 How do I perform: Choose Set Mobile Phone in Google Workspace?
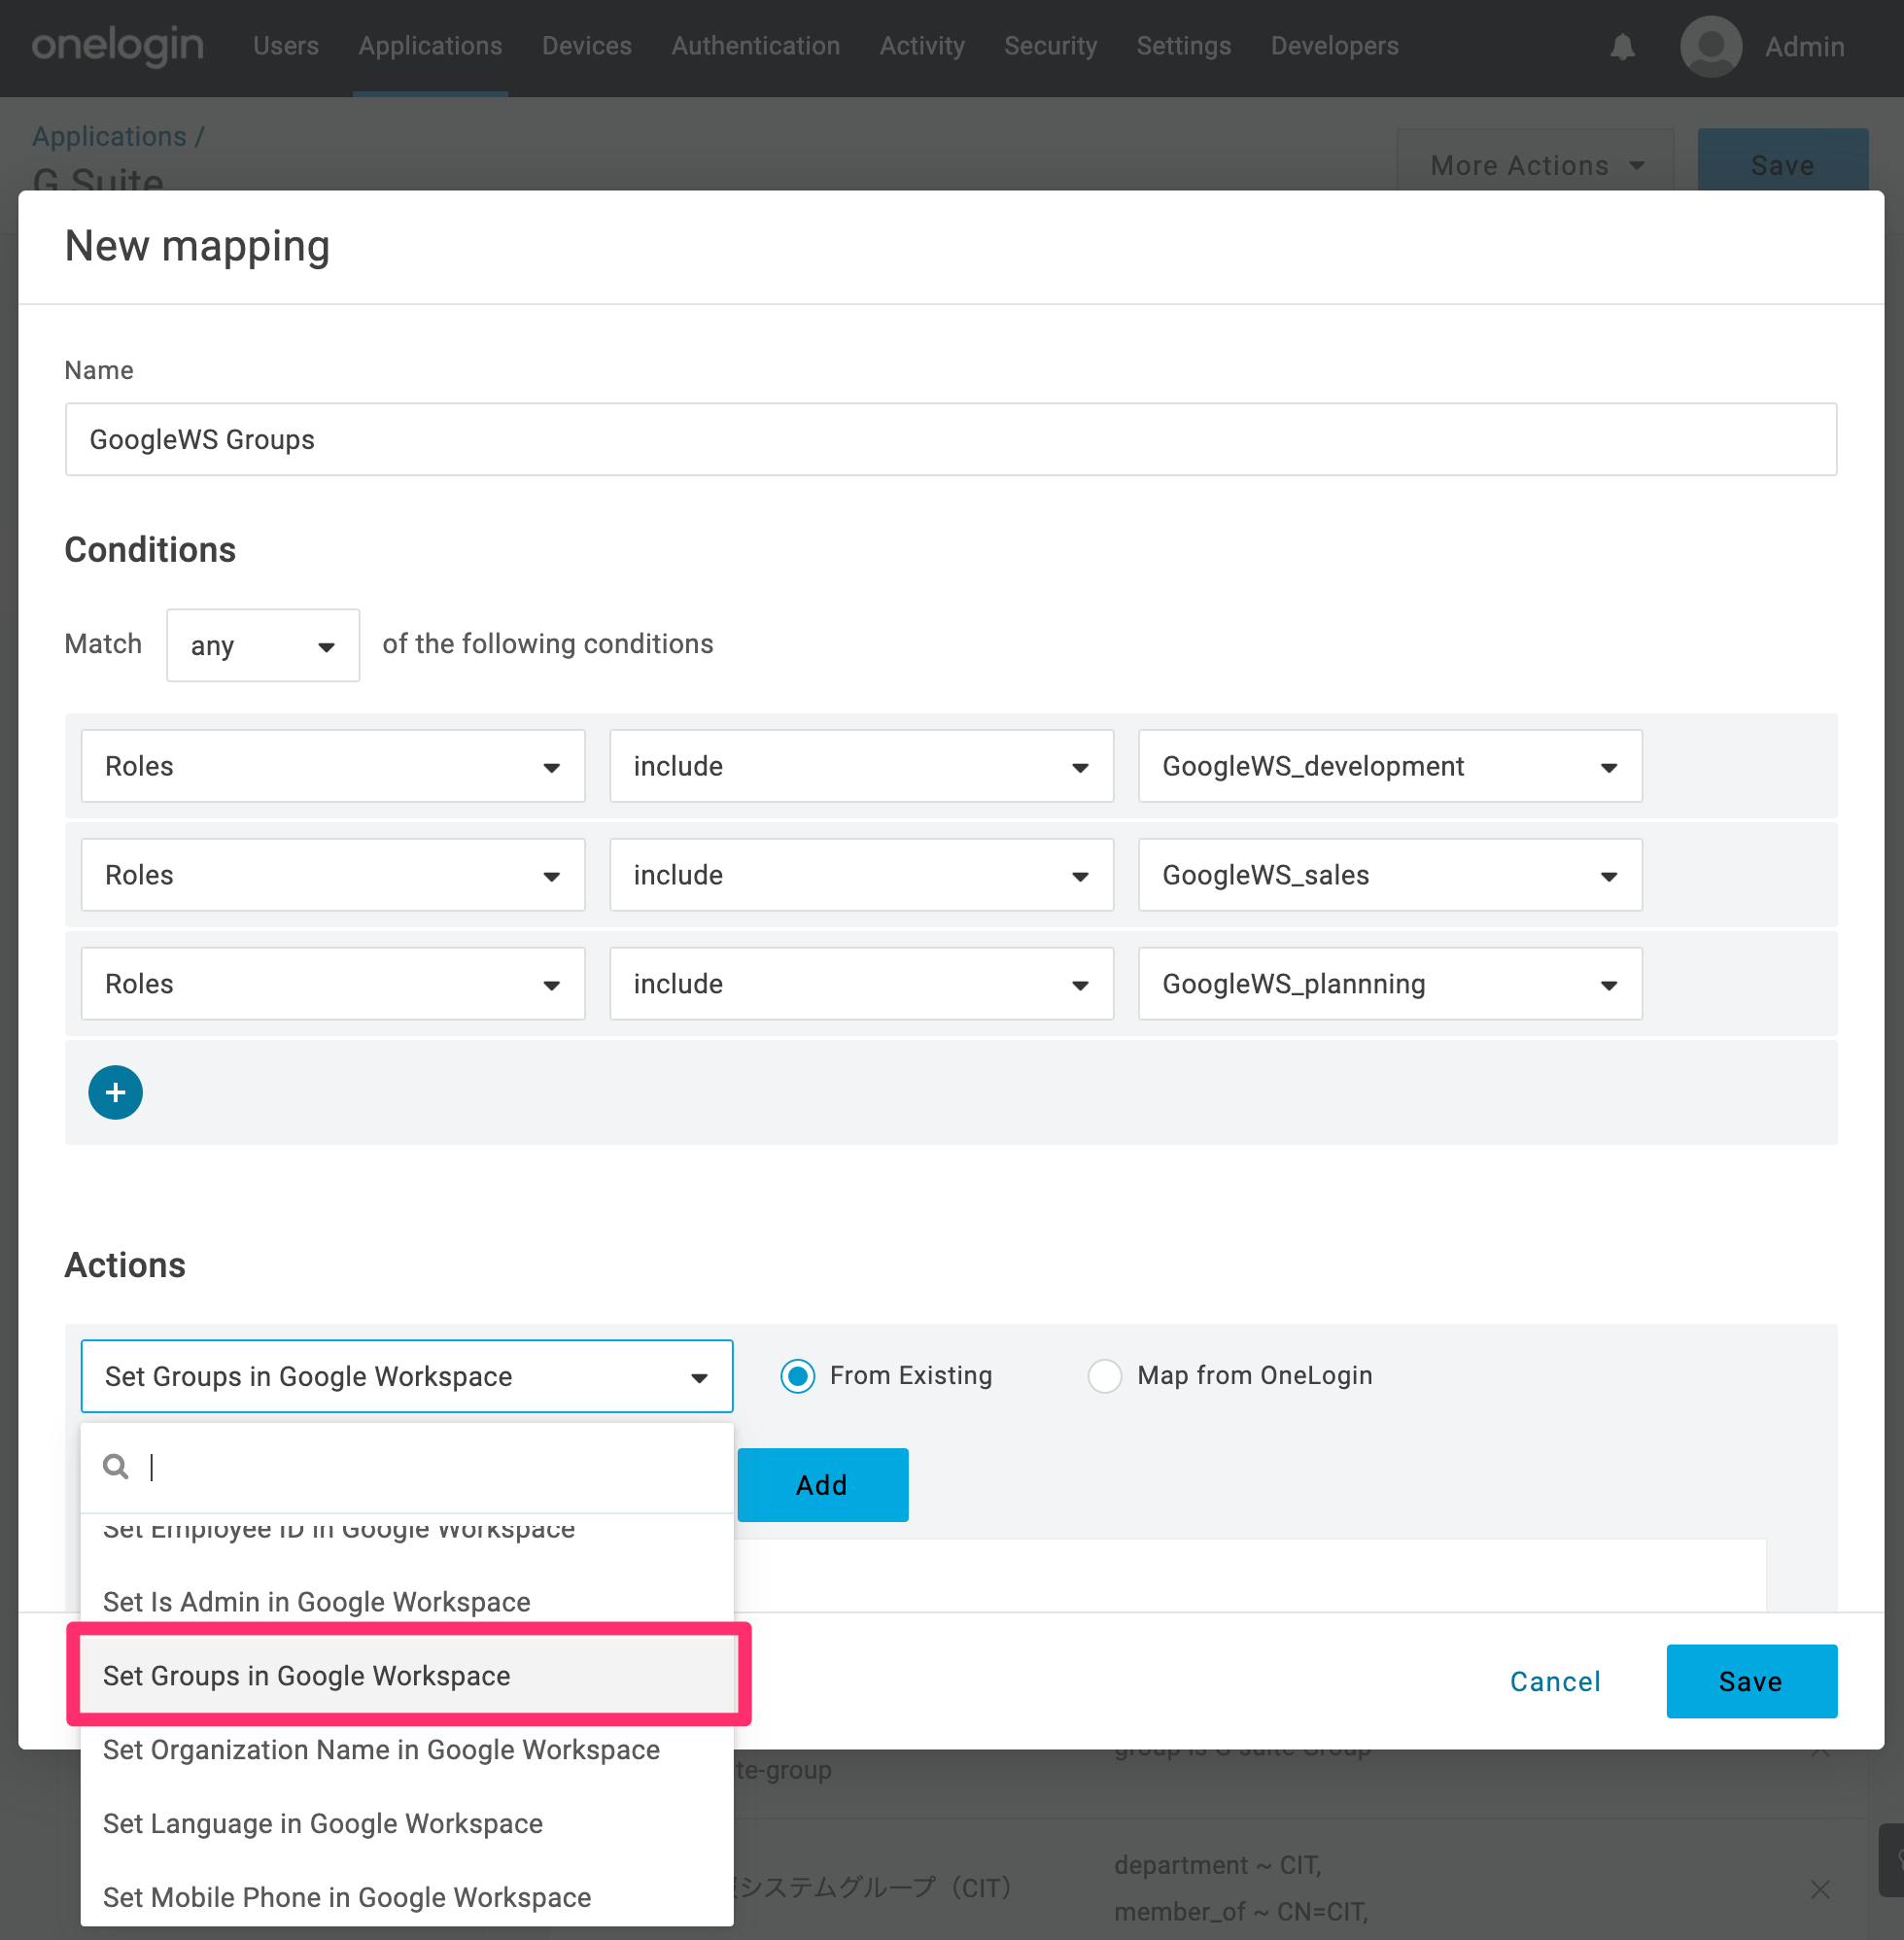point(407,1897)
